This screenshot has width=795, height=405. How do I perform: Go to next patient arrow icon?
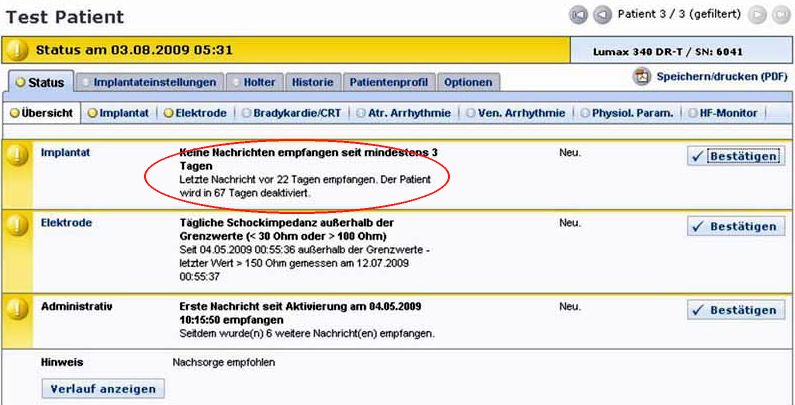759,15
